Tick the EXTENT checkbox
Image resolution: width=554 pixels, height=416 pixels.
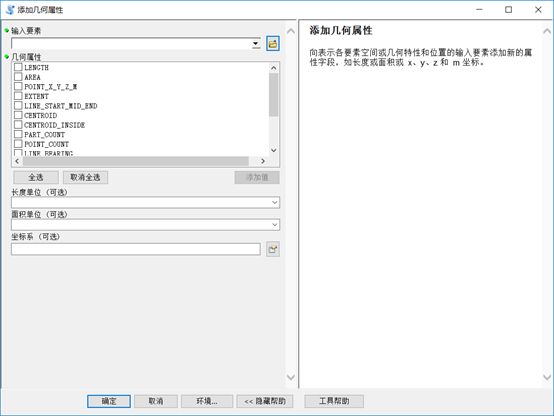[x=18, y=96]
